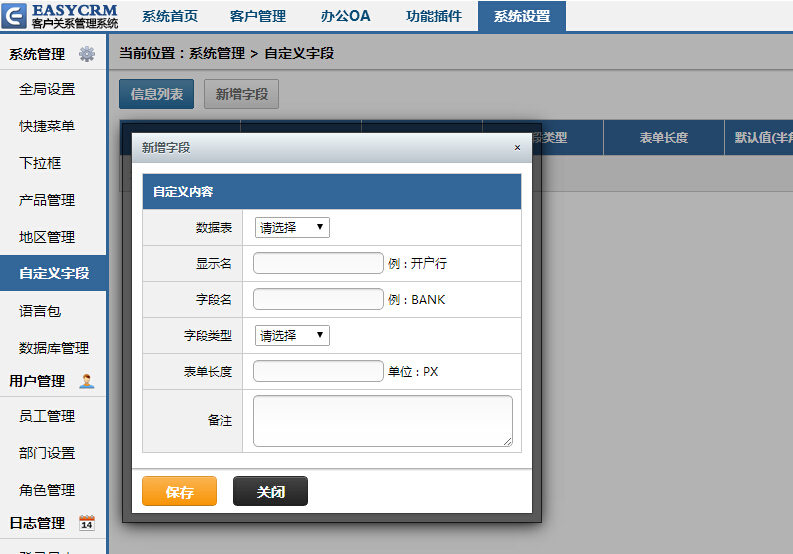This screenshot has width=793, height=554.
Task: Click the 新增字段 dialog title bar
Action: pos(332,148)
